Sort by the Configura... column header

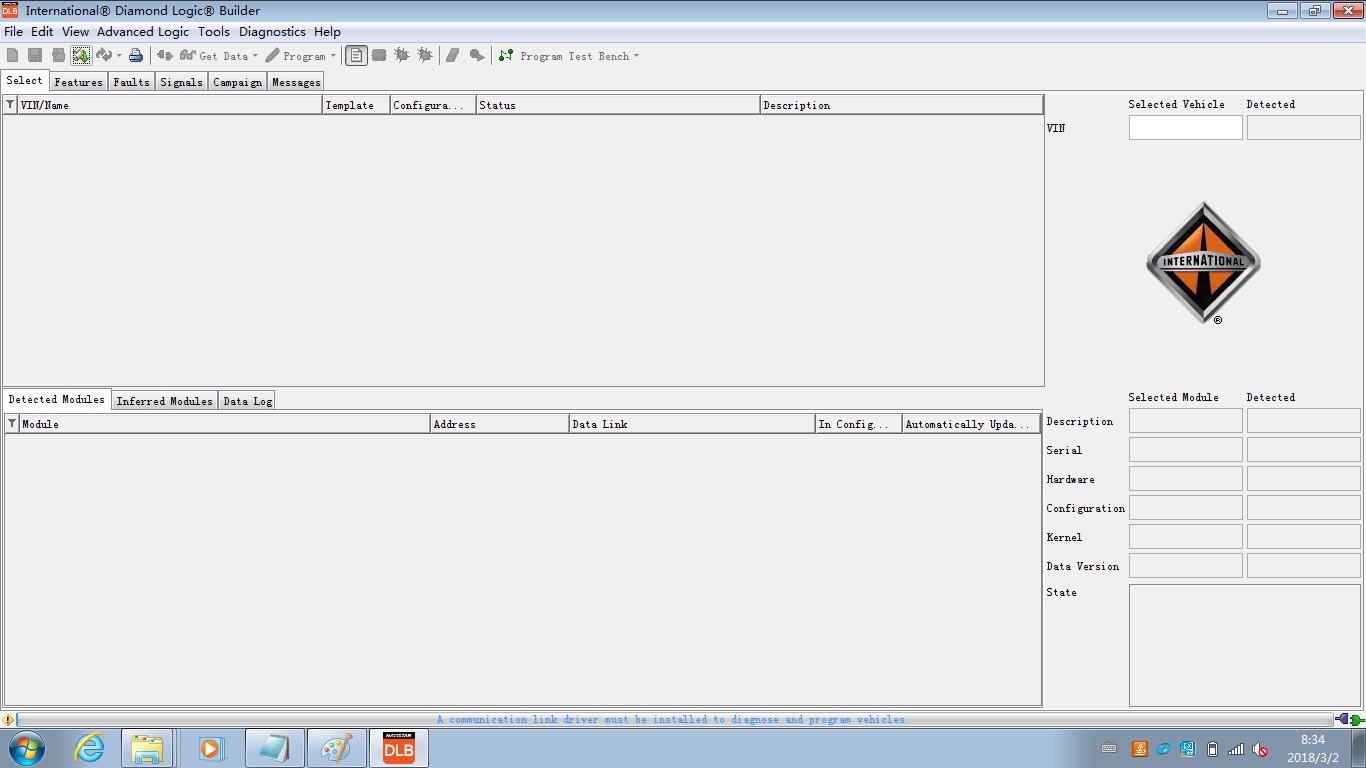pos(433,105)
